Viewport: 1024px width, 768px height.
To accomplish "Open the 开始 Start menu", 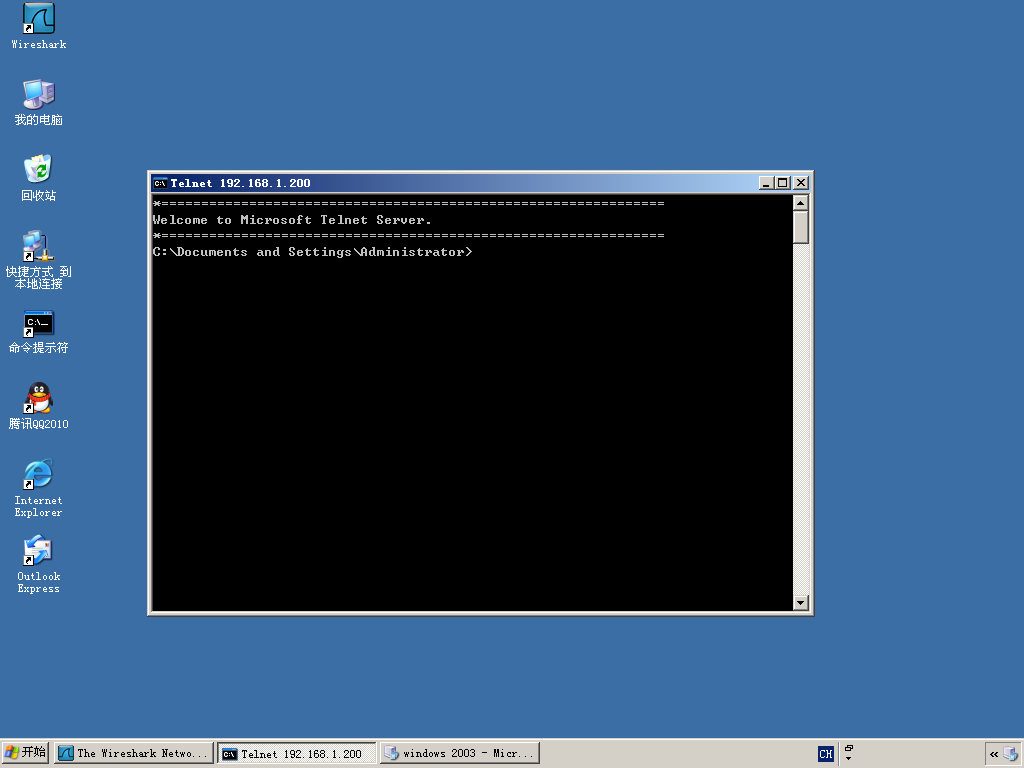I will [x=25, y=753].
